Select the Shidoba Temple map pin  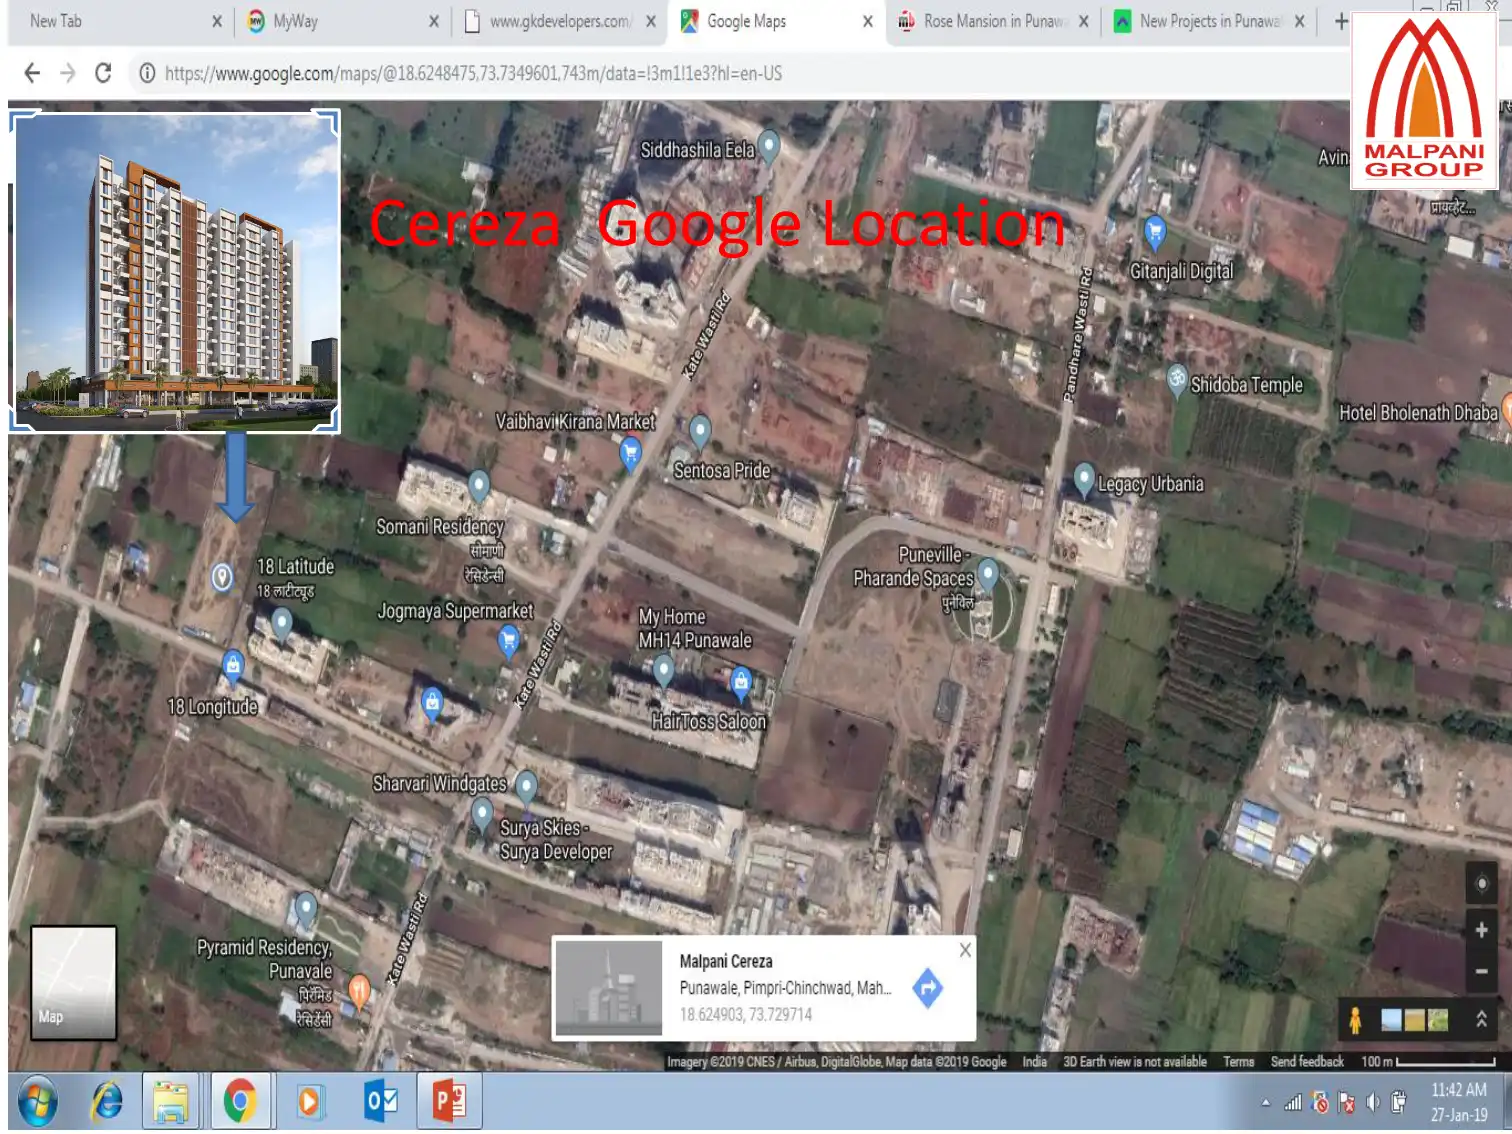click(x=1177, y=380)
